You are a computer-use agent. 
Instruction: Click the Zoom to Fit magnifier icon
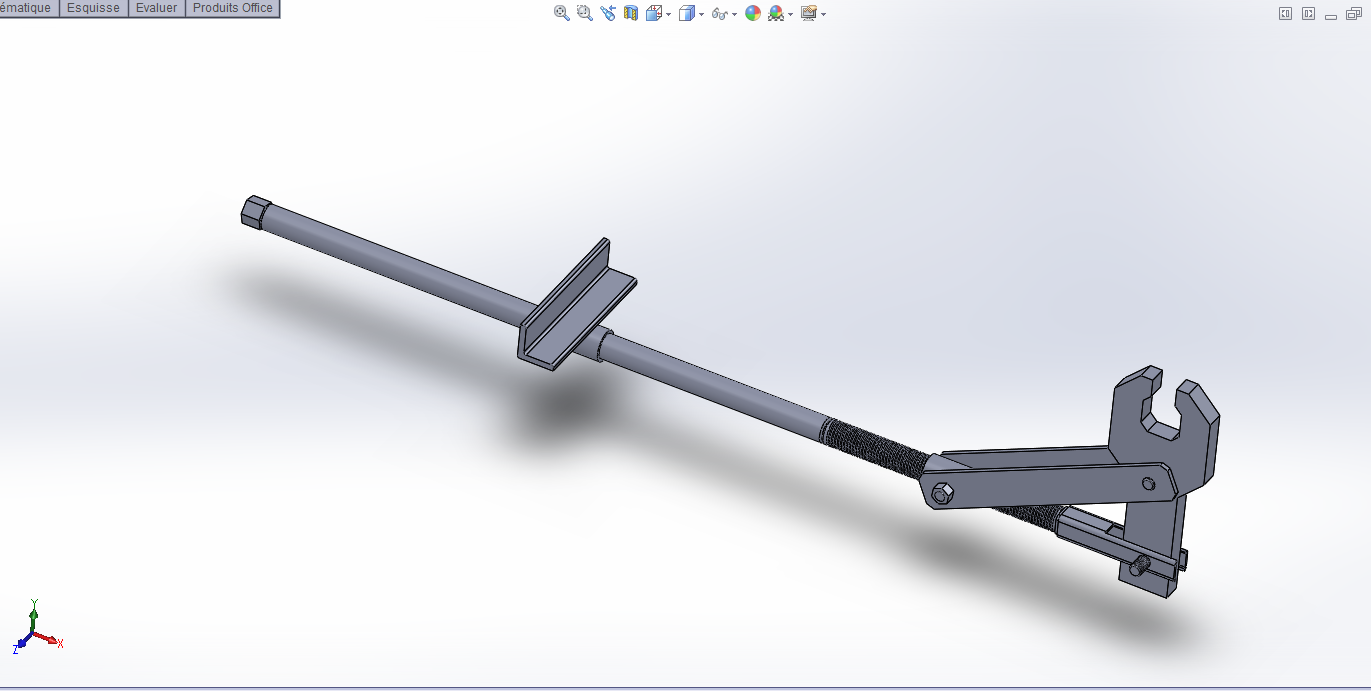coord(562,13)
